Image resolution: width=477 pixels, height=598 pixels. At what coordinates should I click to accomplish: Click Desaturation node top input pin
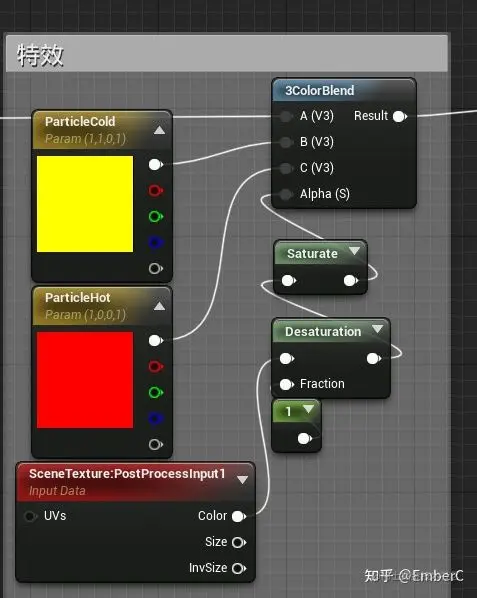point(286,358)
